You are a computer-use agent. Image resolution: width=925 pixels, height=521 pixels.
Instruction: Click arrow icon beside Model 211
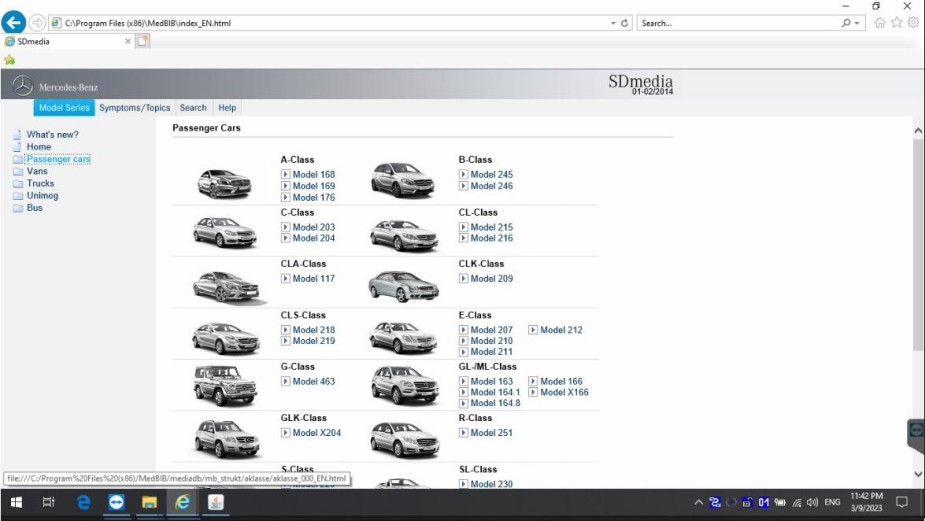pyautogui.click(x=464, y=352)
